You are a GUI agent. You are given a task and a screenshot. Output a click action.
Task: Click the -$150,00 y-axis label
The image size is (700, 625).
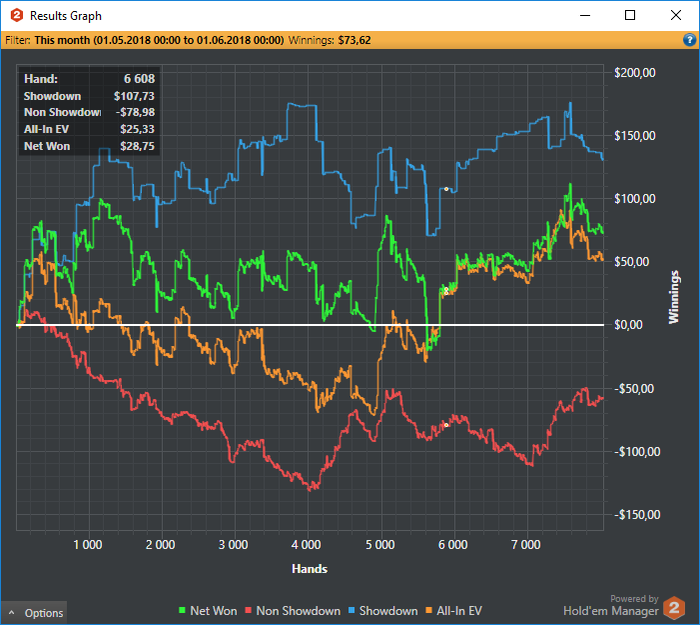coord(637,514)
